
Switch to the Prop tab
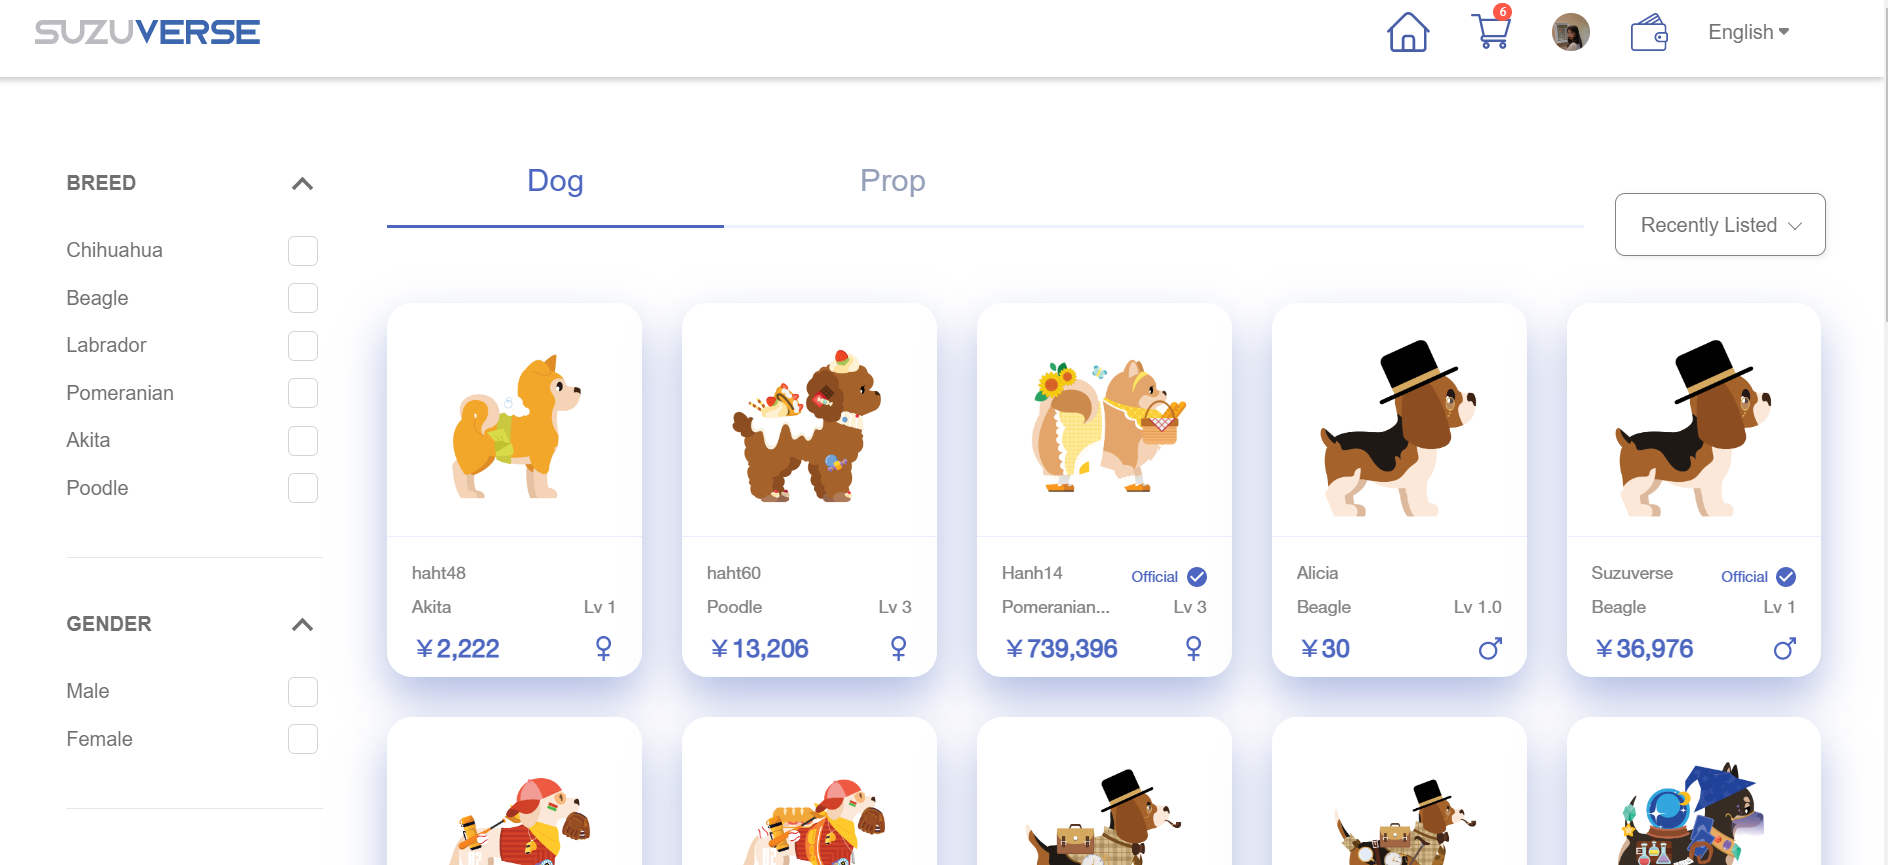click(x=892, y=181)
